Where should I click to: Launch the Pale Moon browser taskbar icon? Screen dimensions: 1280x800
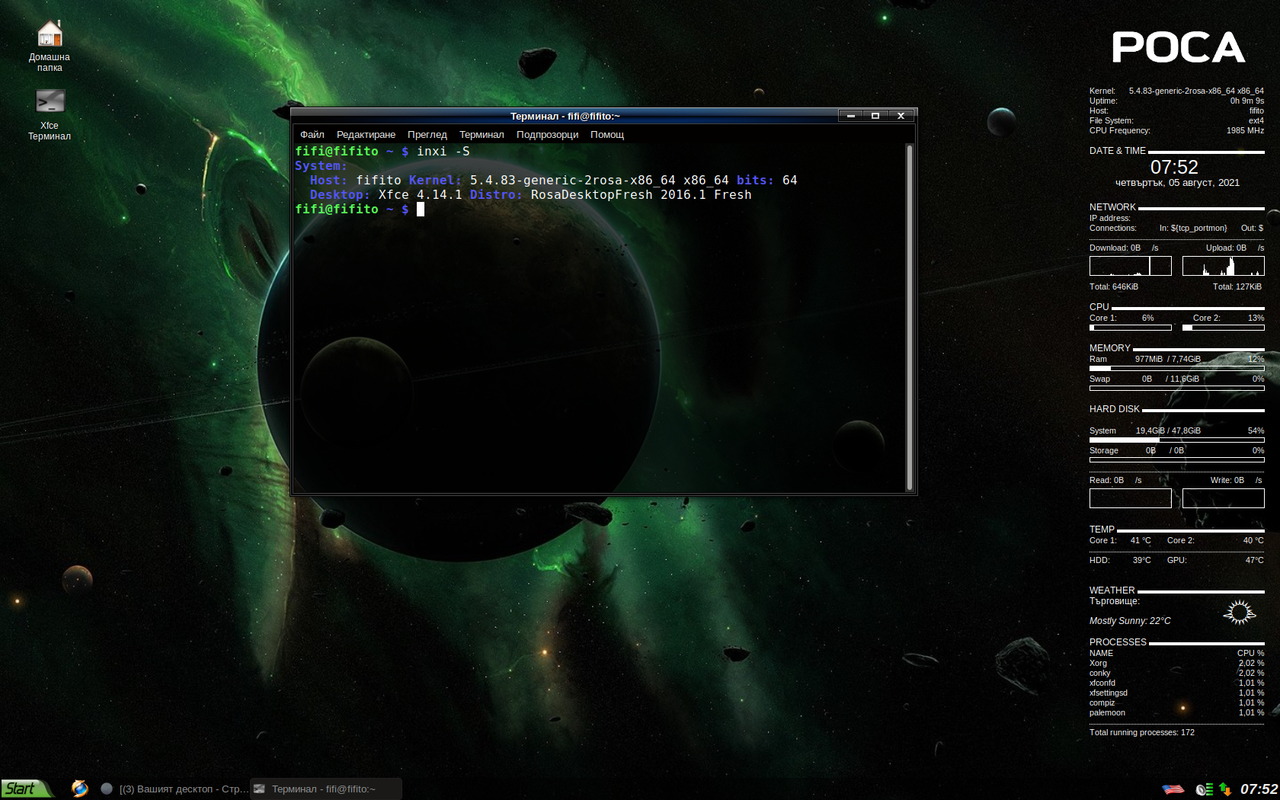click(x=80, y=789)
